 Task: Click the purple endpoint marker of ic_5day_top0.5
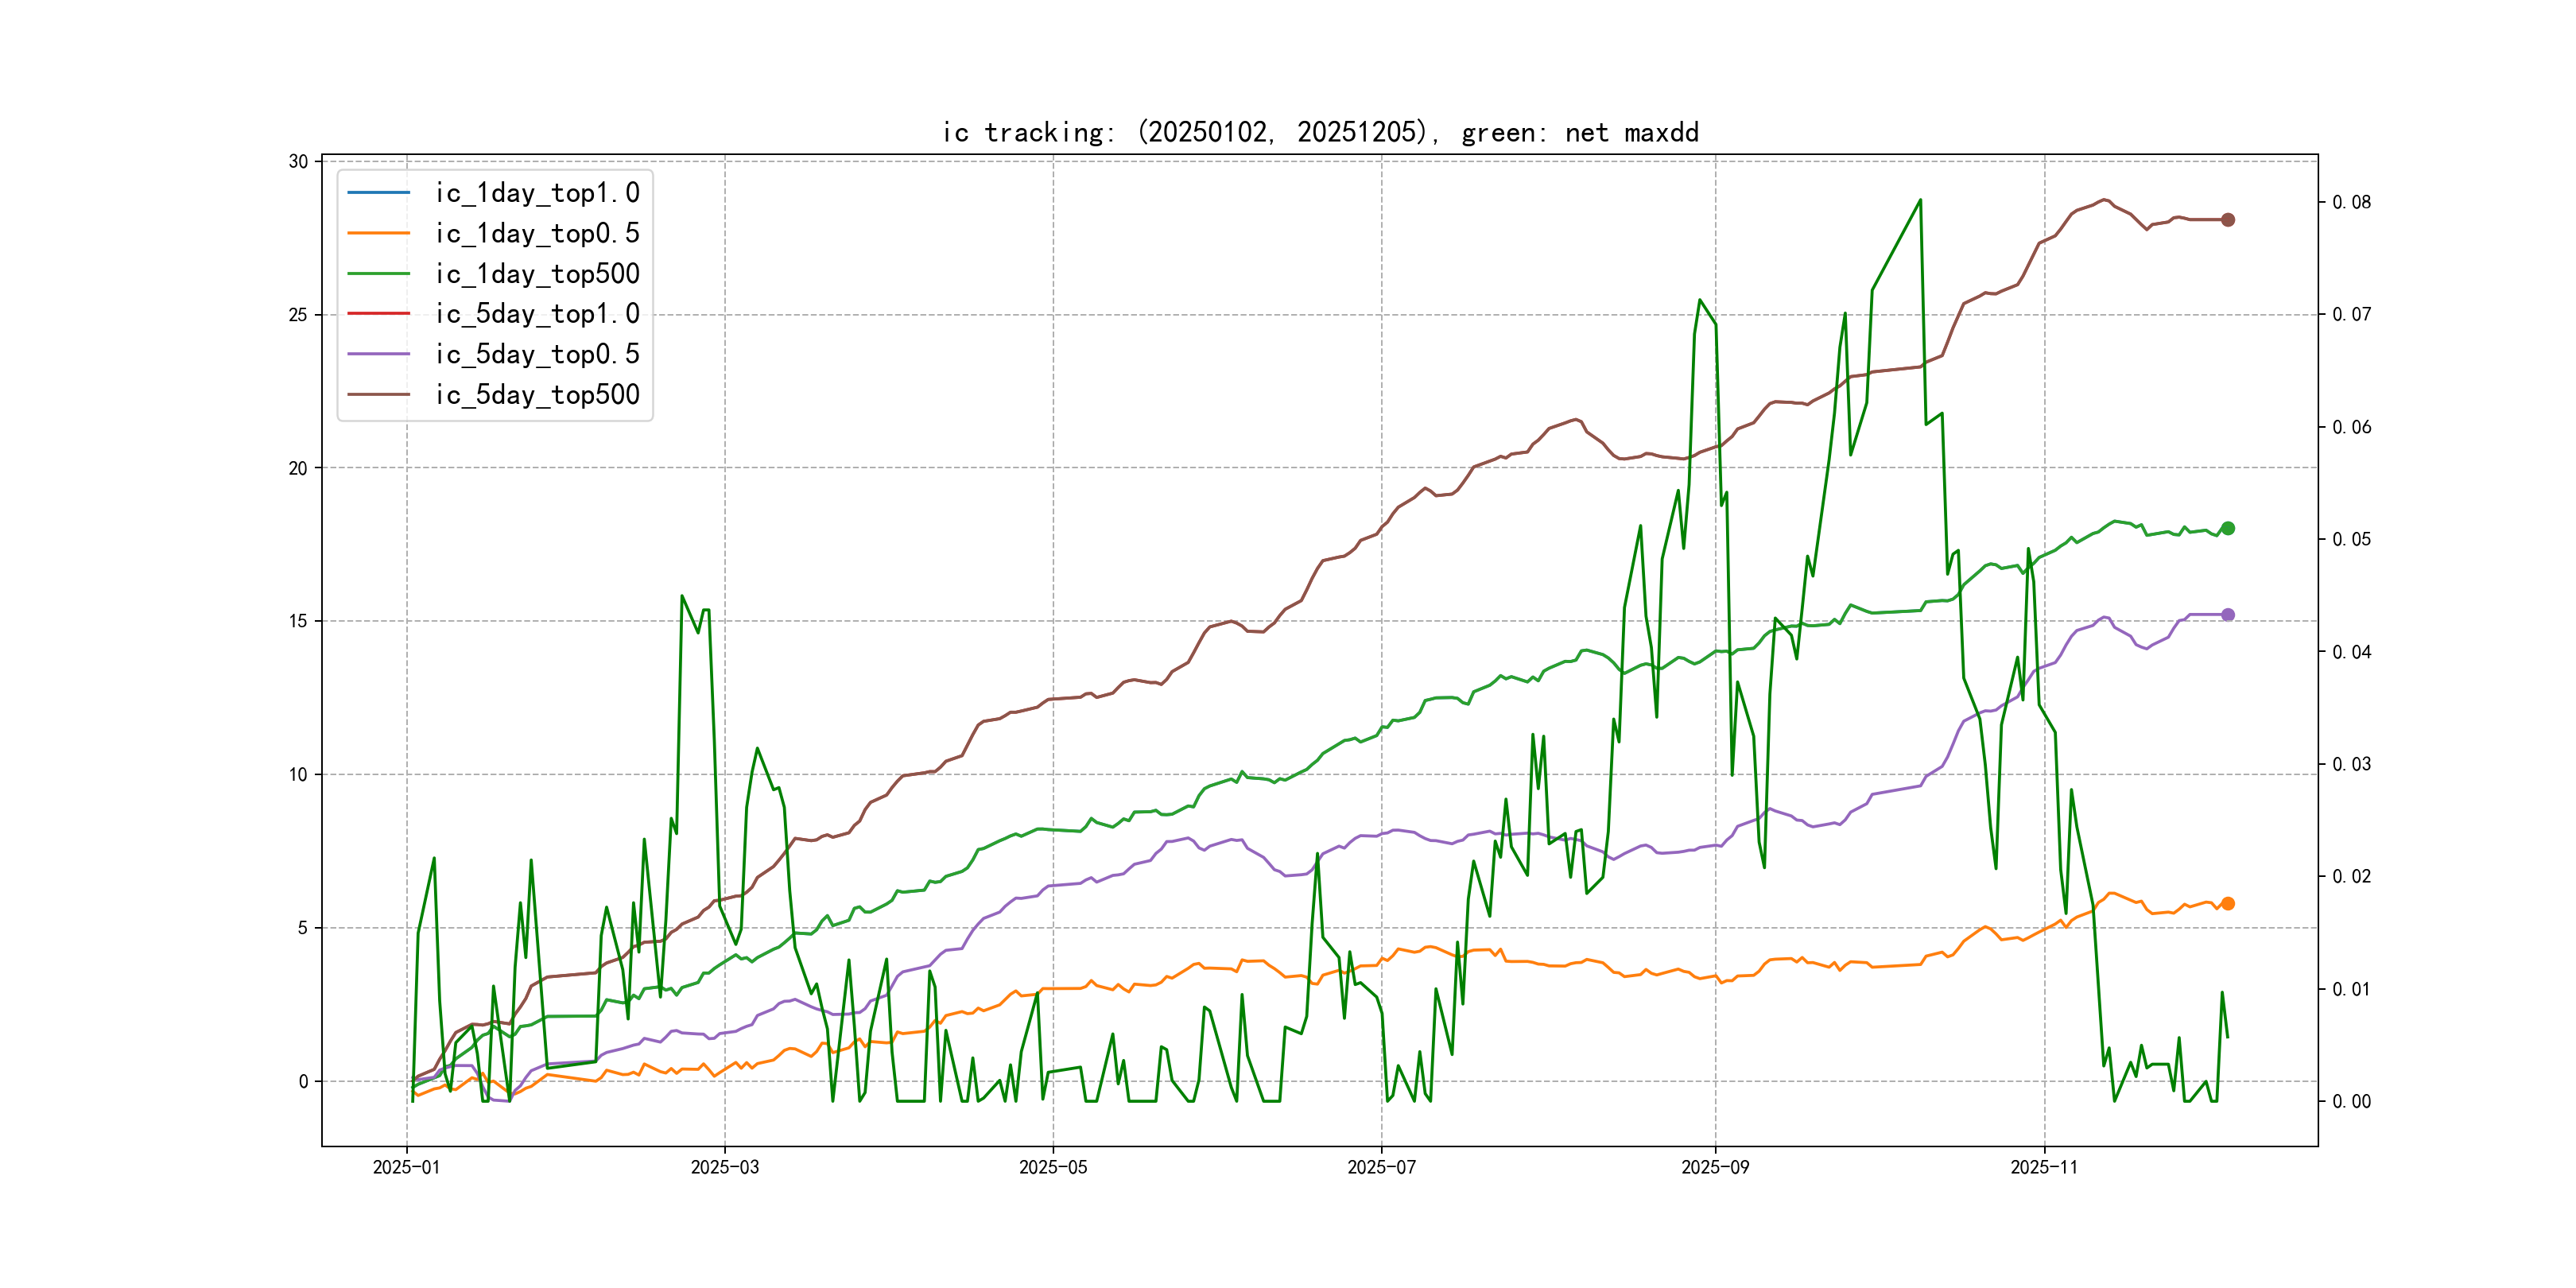pyautogui.click(x=2227, y=615)
